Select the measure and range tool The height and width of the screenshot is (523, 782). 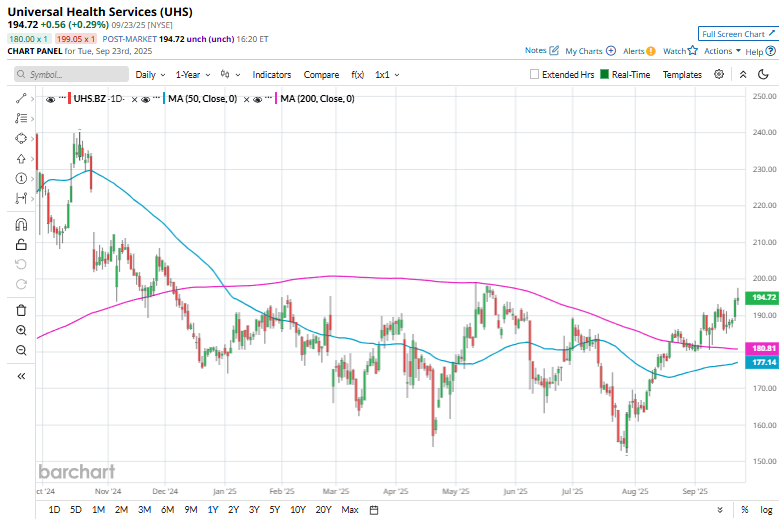pyautogui.click(x=21, y=198)
